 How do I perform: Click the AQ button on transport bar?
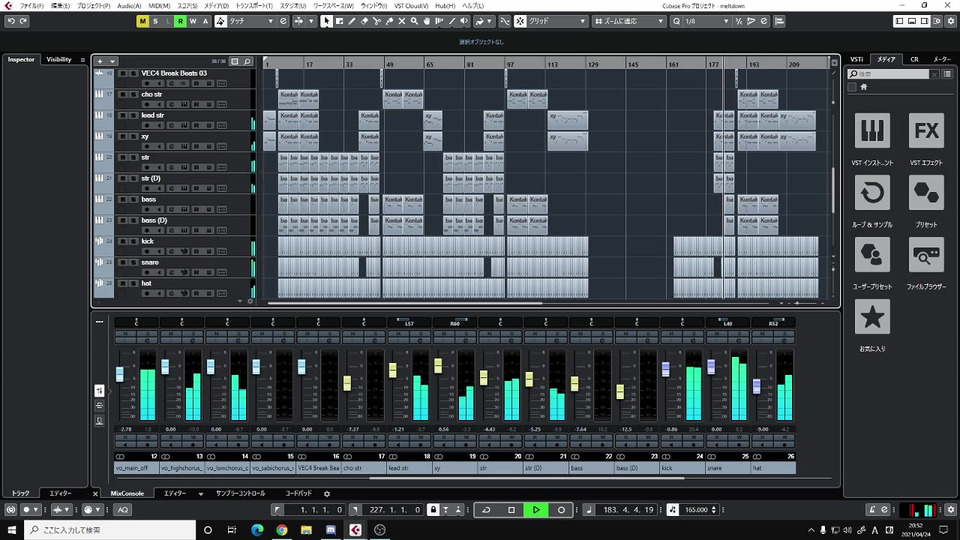tap(122, 510)
